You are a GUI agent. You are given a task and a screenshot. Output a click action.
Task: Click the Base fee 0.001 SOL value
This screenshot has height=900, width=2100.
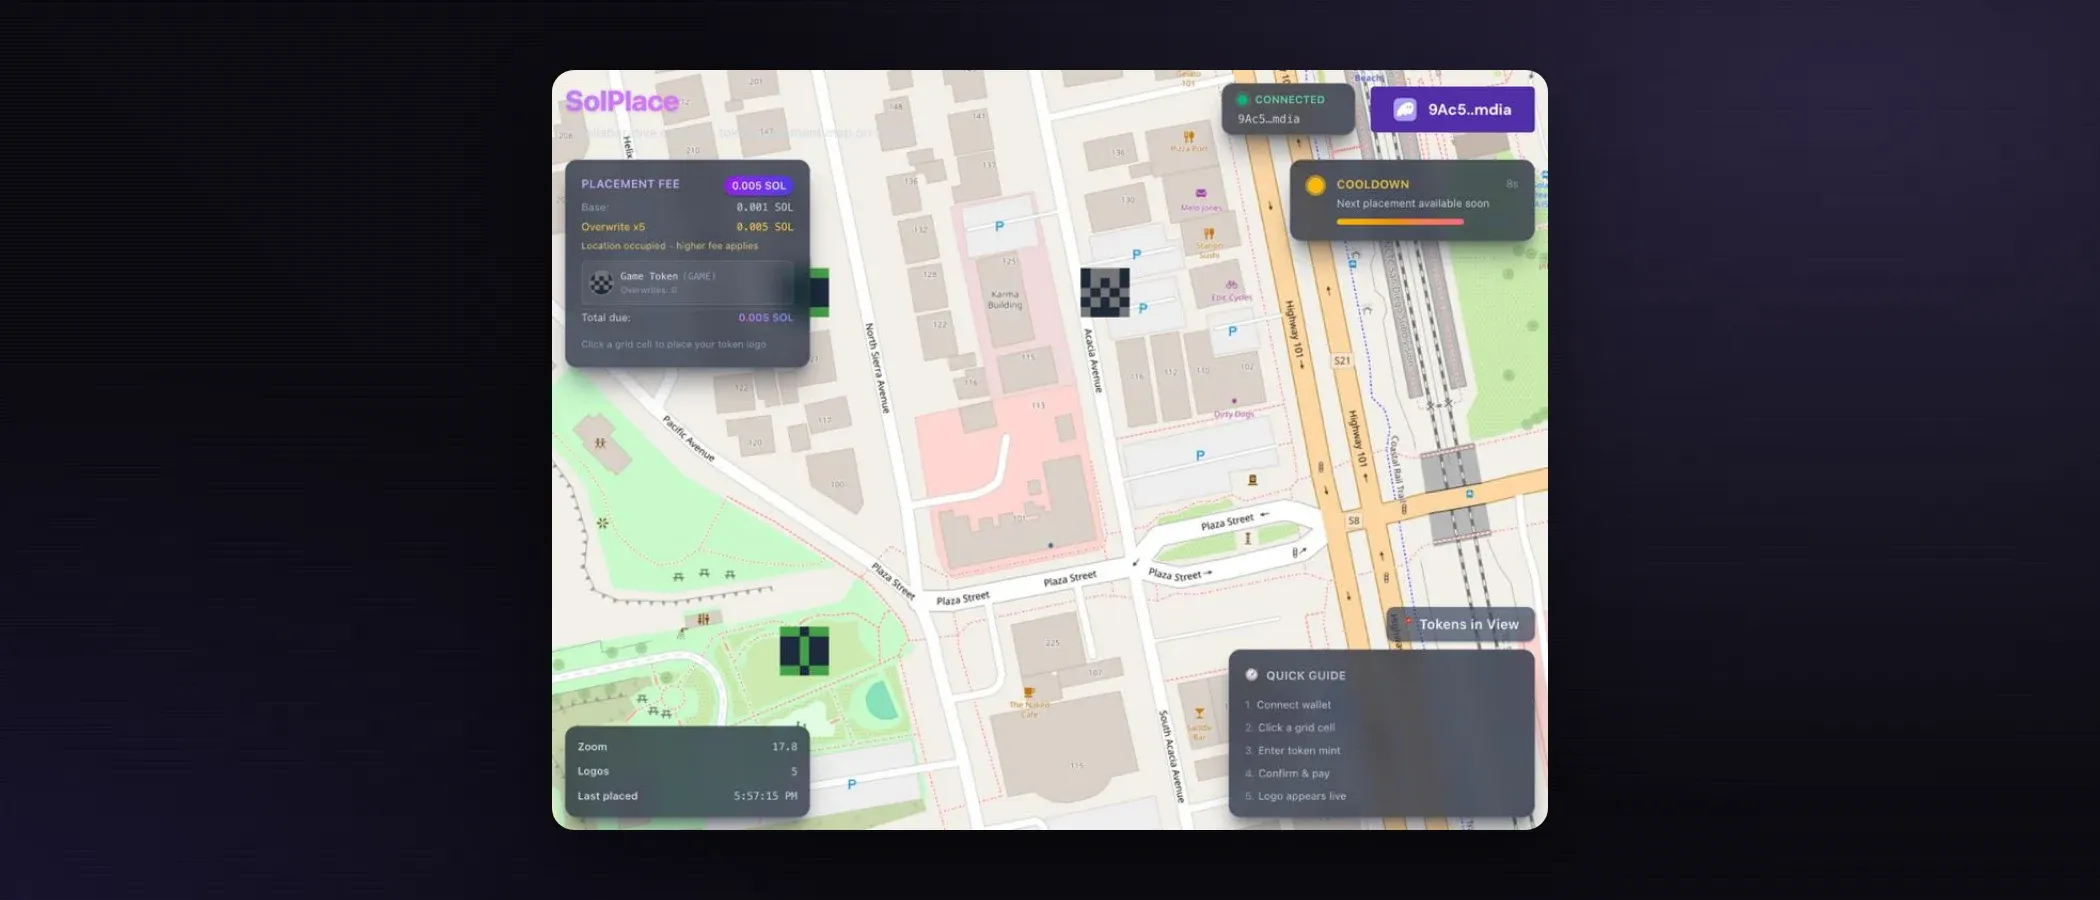point(765,208)
